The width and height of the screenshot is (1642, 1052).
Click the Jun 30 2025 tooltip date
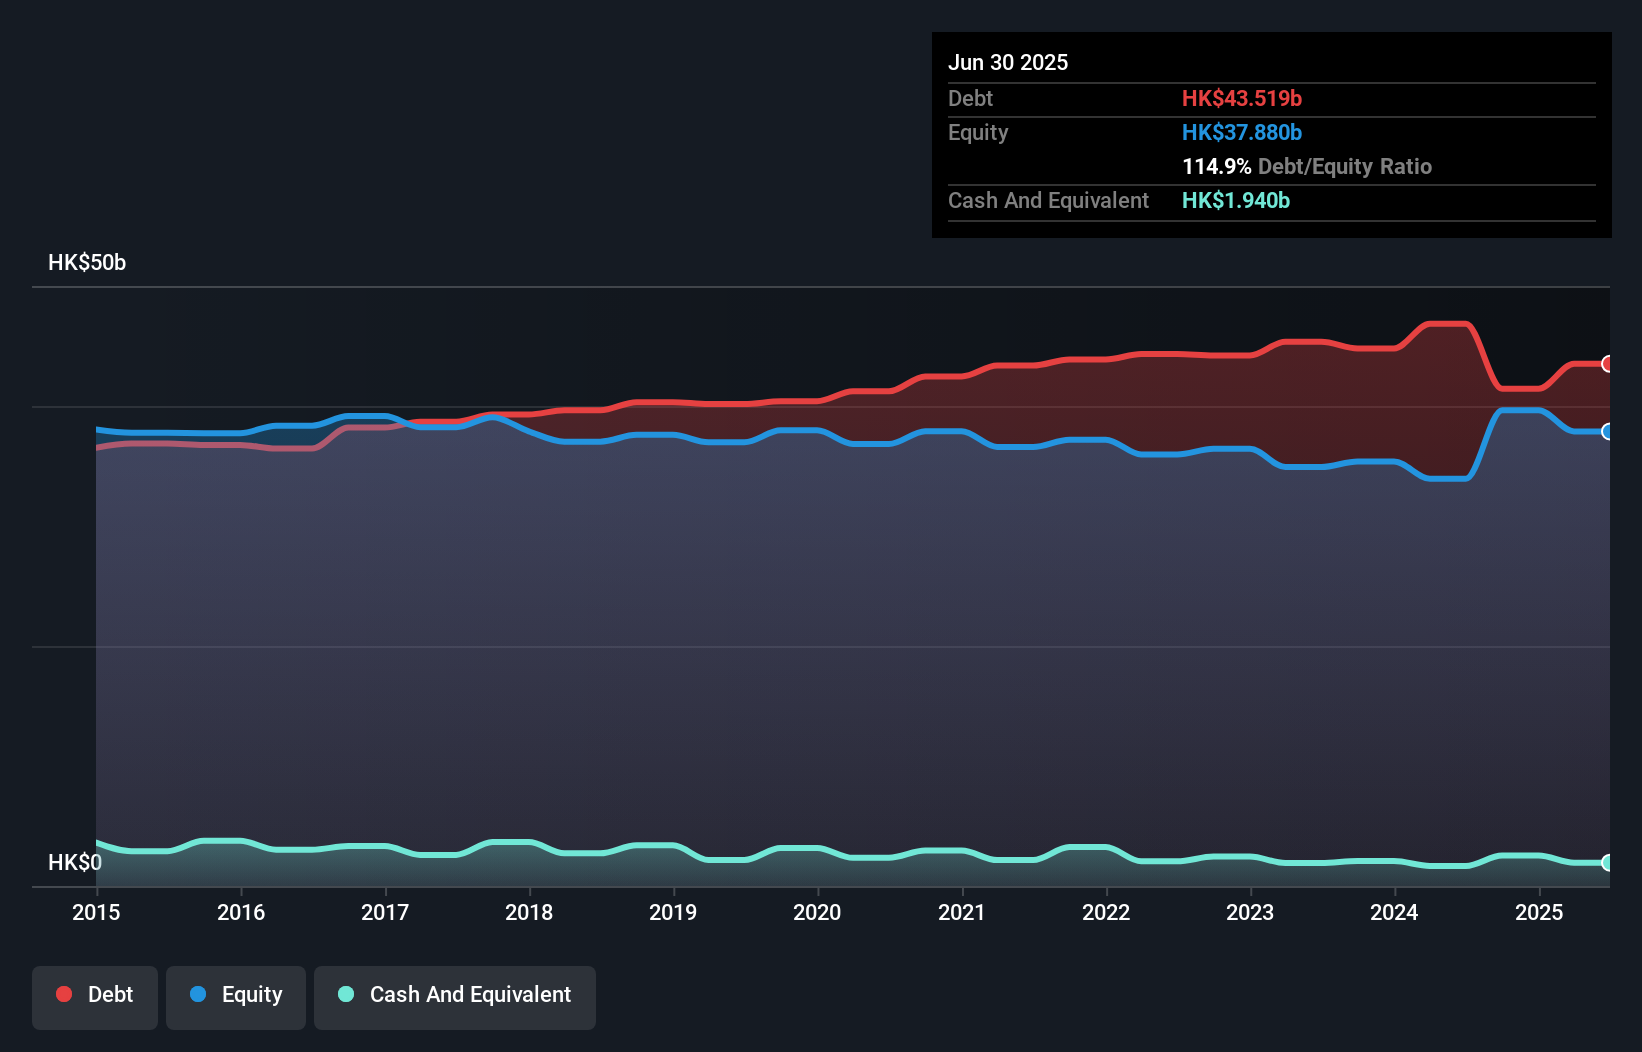coord(1008,63)
